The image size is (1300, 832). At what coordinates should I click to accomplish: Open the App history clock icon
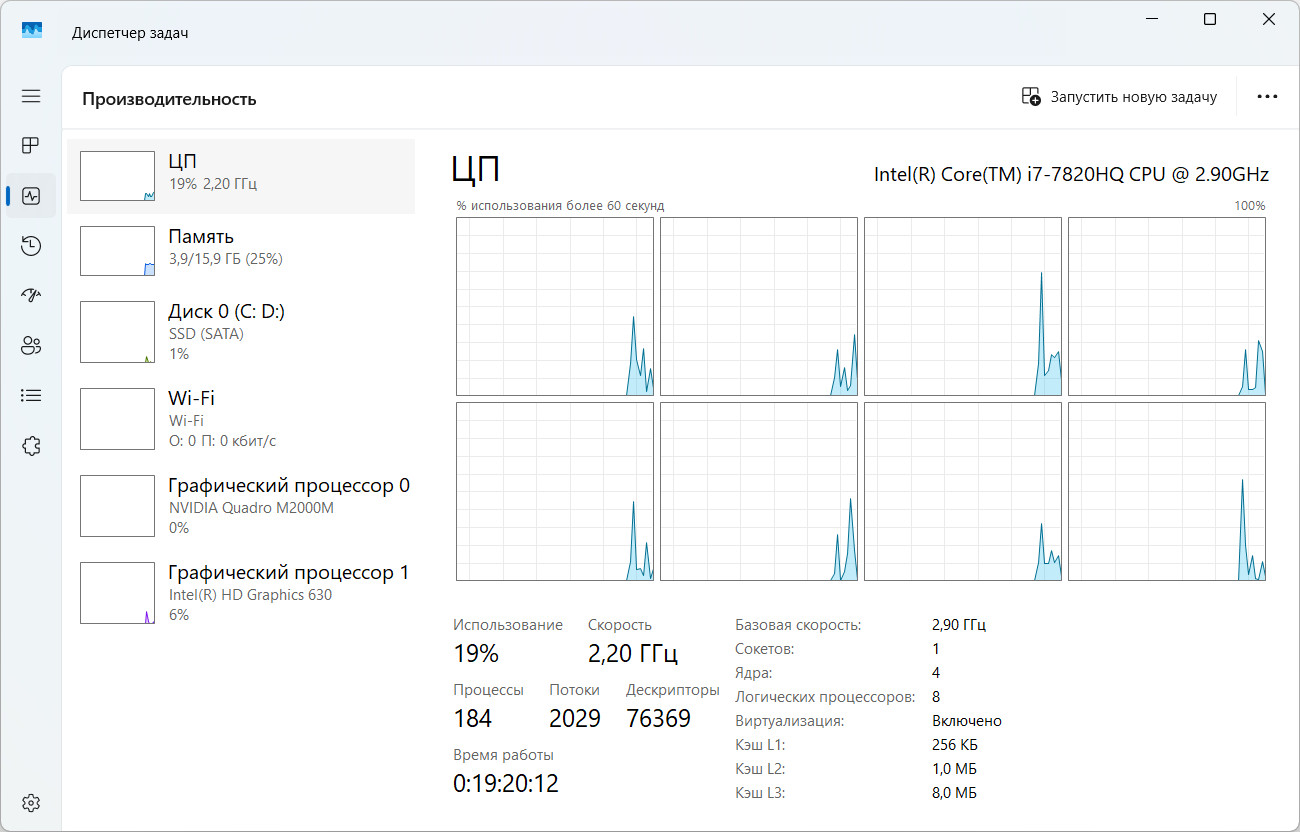pyautogui.click(x=31, y=246)
